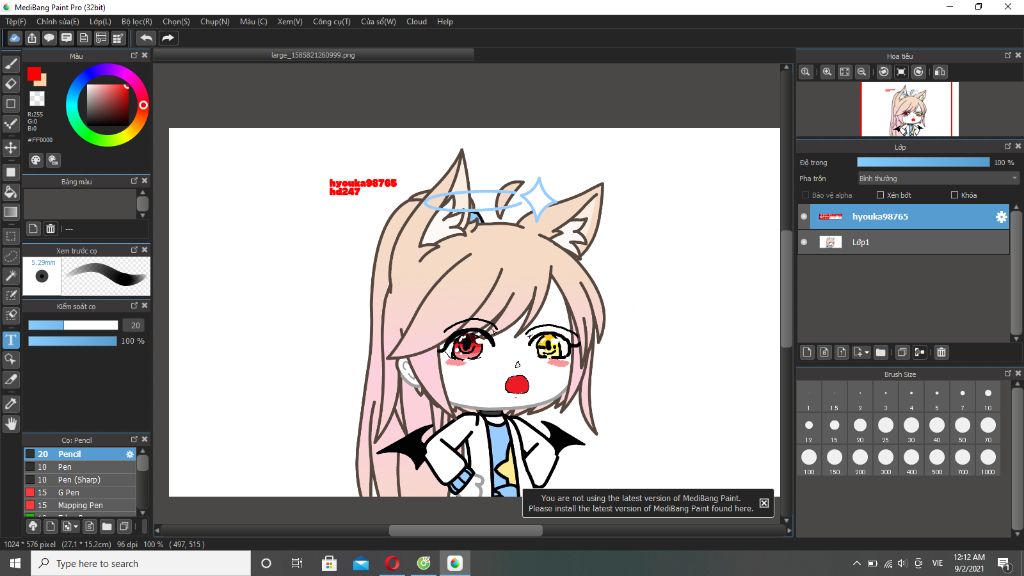This screenshot has height=576, width=1024.
Task: Select the Gradient tool
Action: coord(10,212)
